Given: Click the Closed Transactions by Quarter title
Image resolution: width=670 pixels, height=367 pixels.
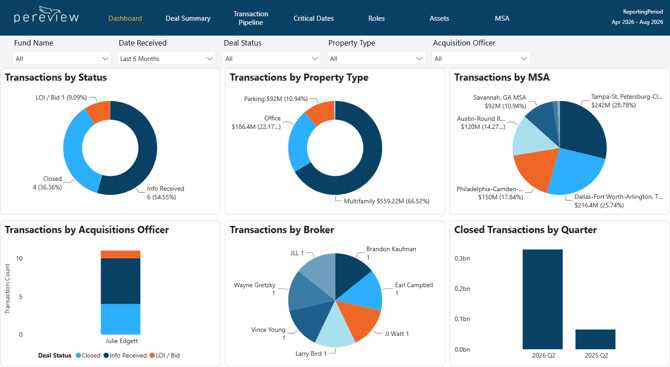Looking at the screenshot, I should coord(525,230).
